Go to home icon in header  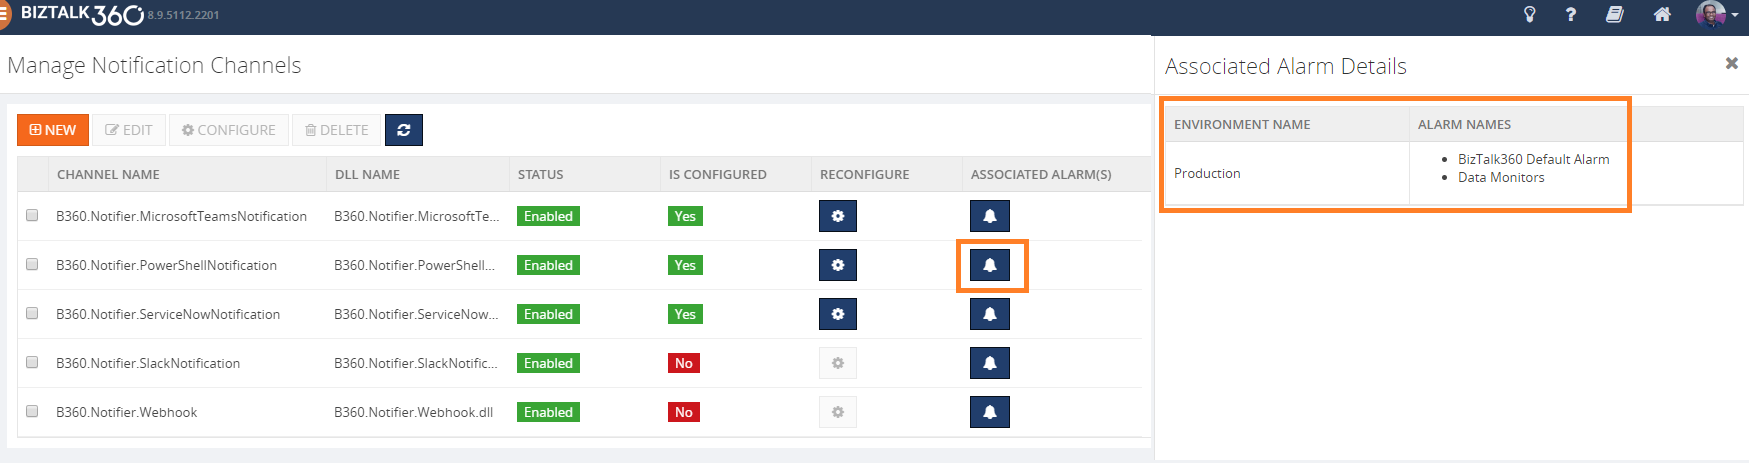(x=1662, y=14)
